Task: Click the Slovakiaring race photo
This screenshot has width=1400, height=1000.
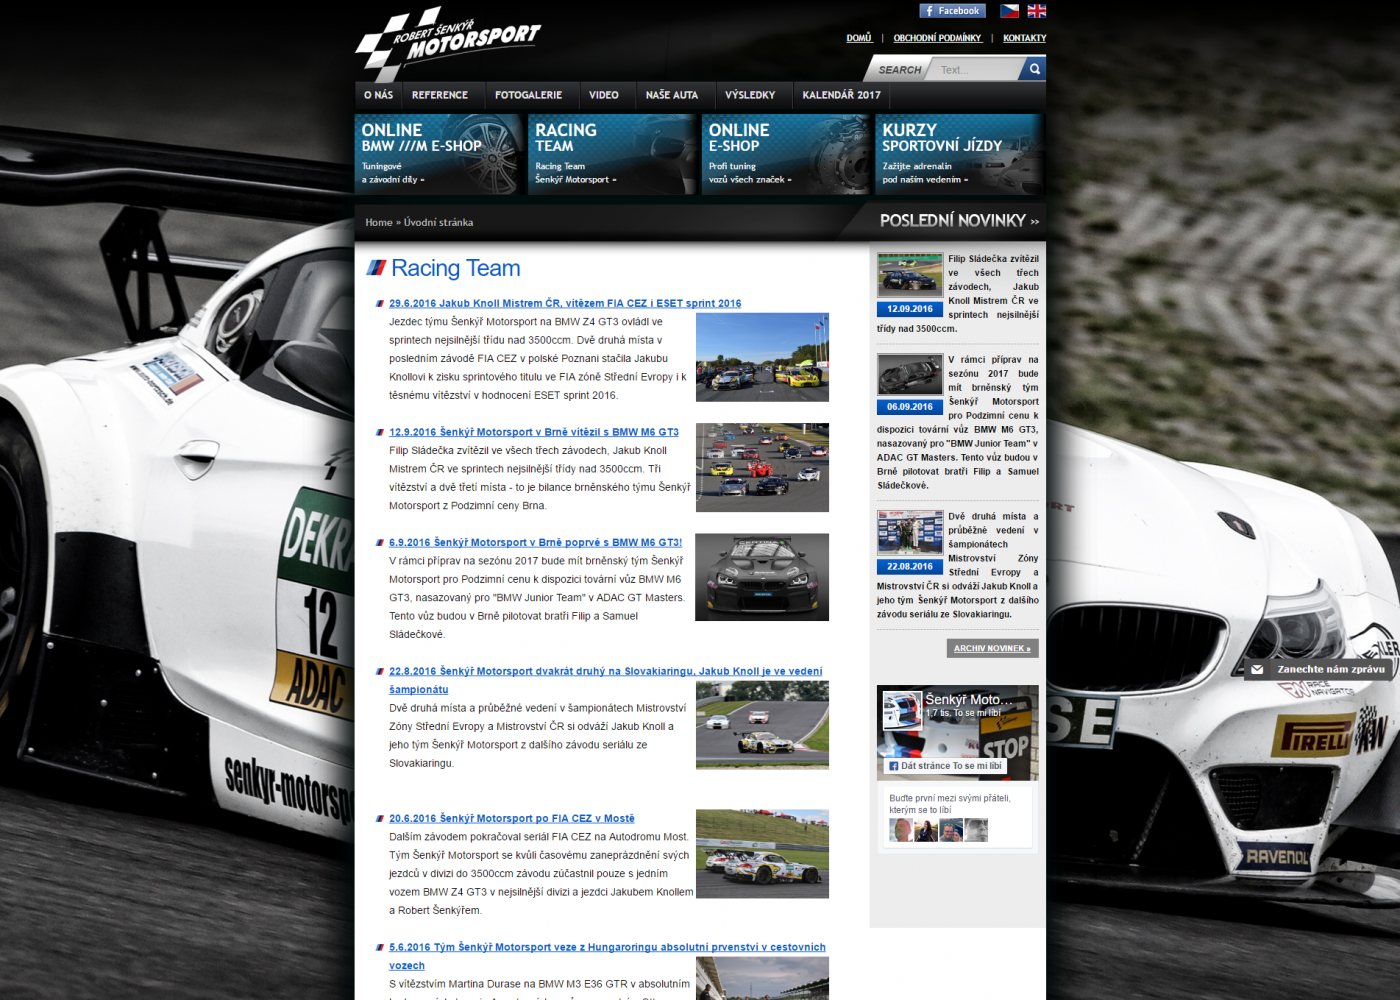Action: (x=762, y=725)
